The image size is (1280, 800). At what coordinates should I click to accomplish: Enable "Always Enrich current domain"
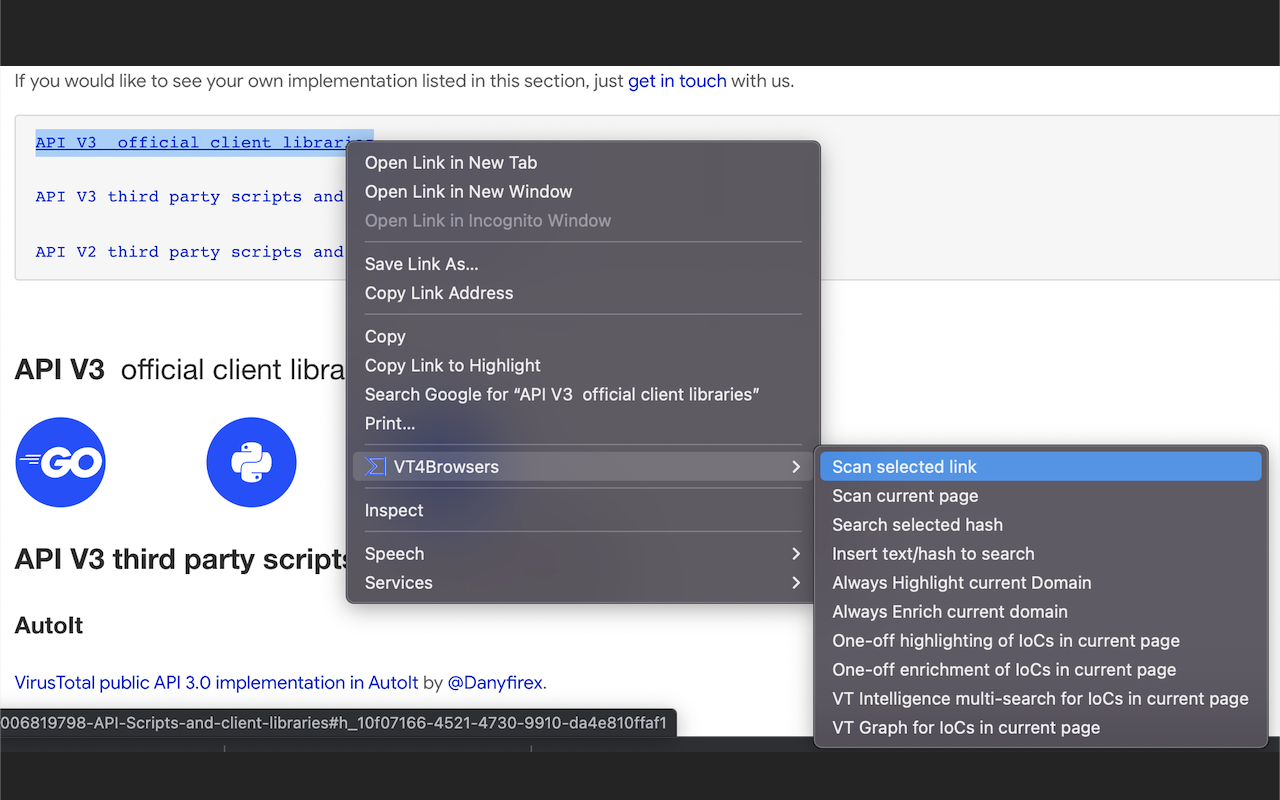click(950, 611)
